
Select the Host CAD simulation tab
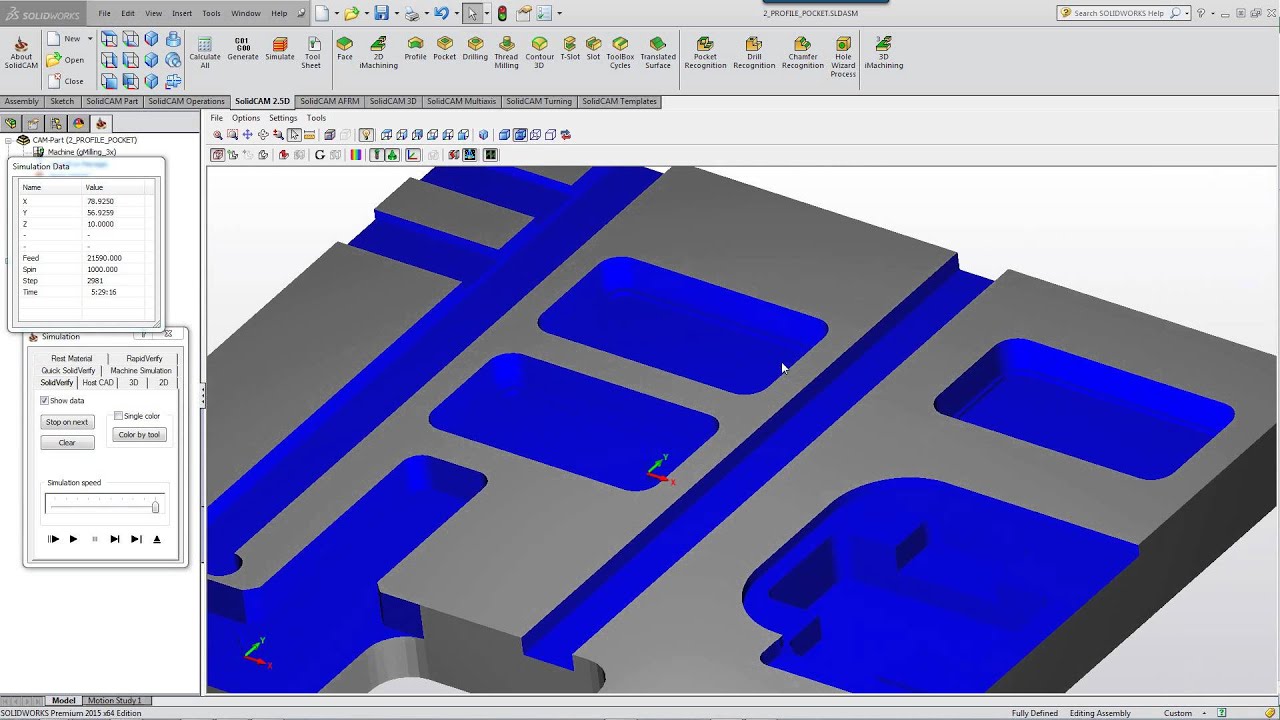[x=98, y=382]
